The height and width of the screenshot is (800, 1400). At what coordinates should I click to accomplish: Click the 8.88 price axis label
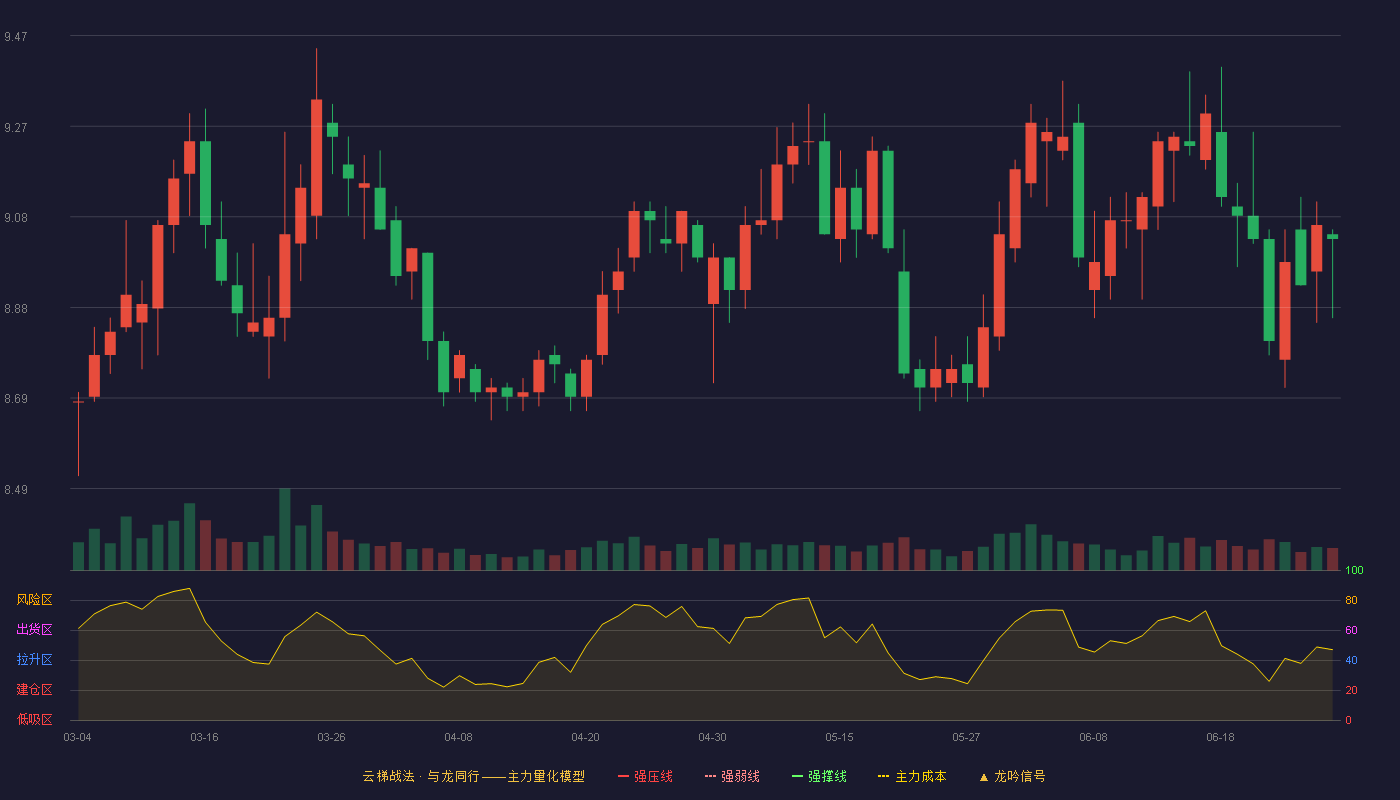point(16,309)
